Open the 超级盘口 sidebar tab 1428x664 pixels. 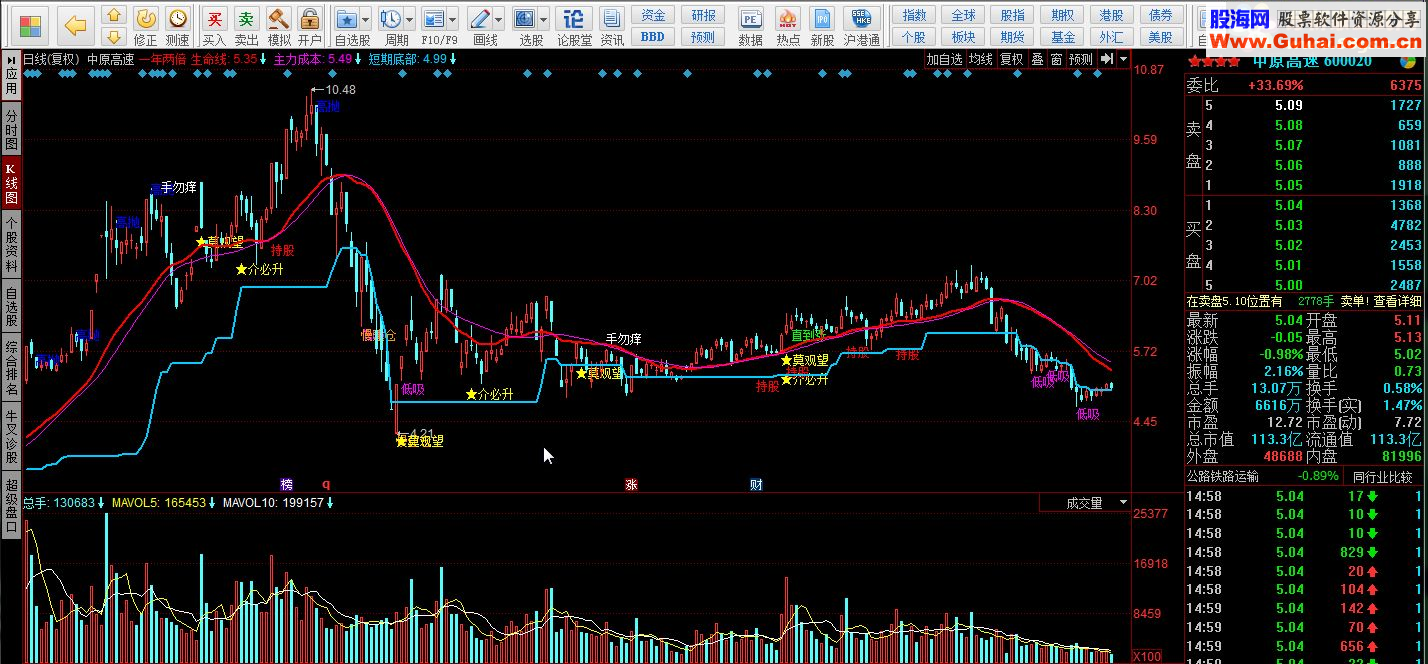coord(11,507)
